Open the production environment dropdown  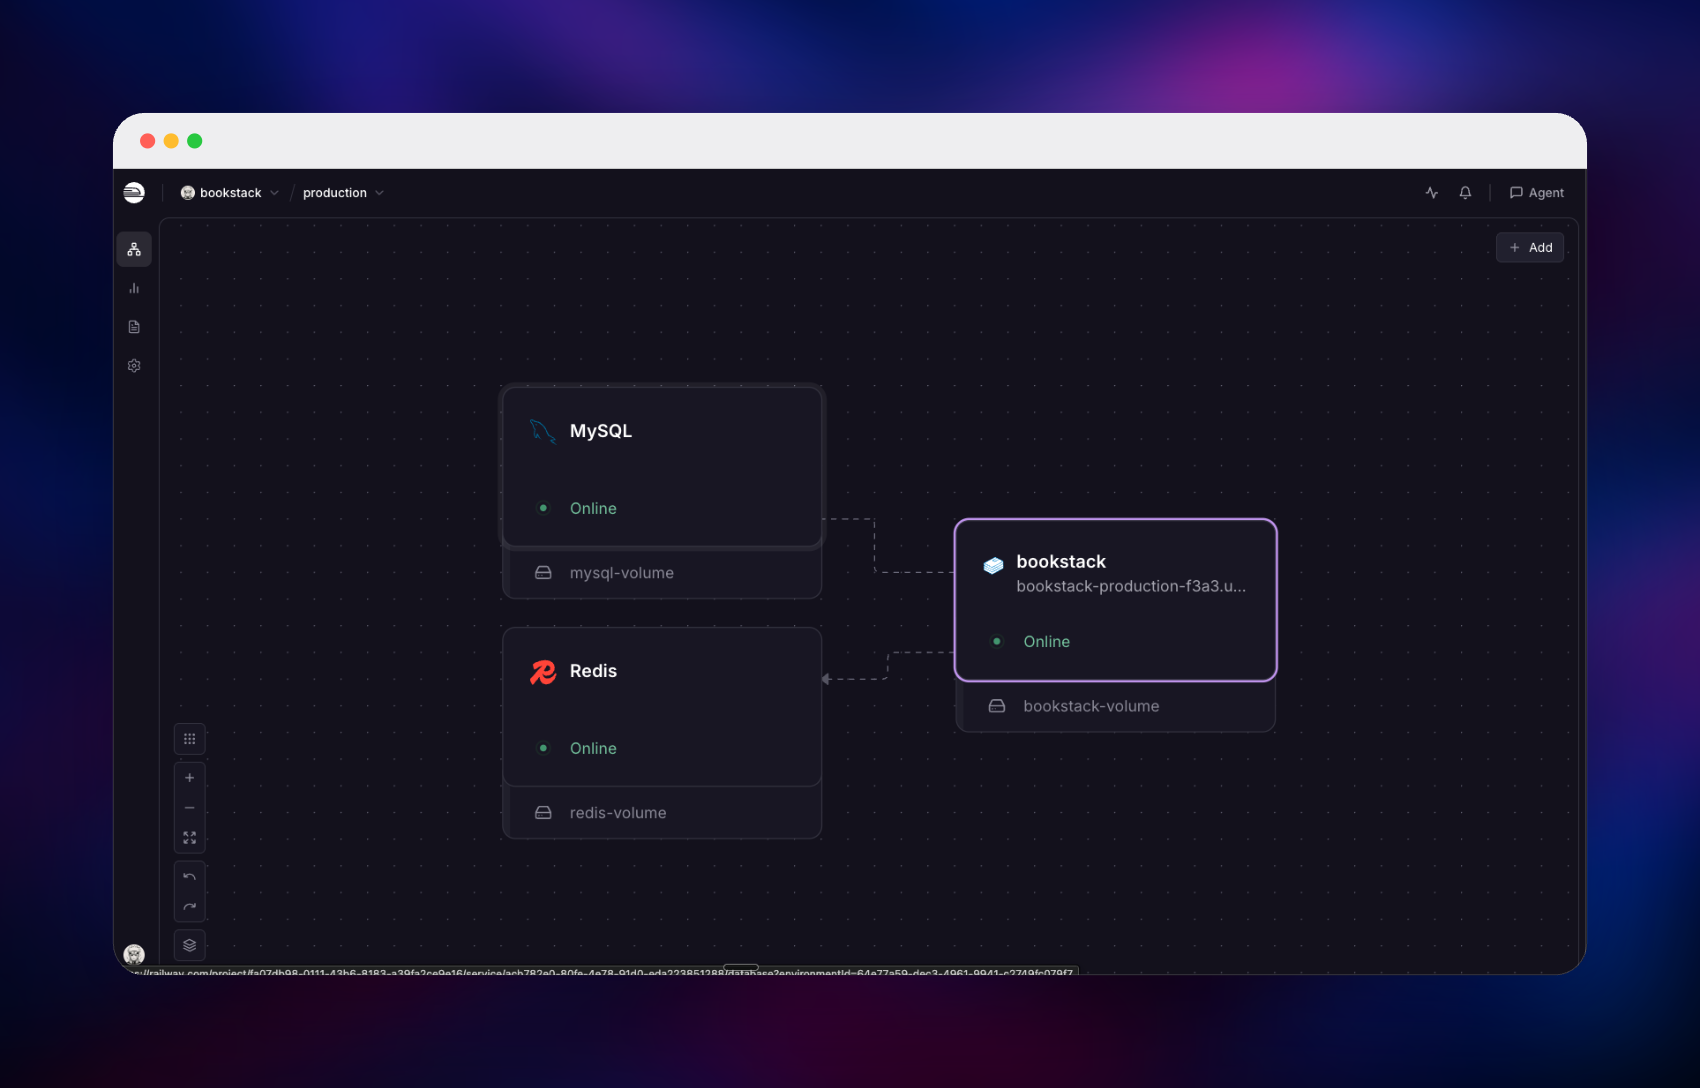click(343, 193)
